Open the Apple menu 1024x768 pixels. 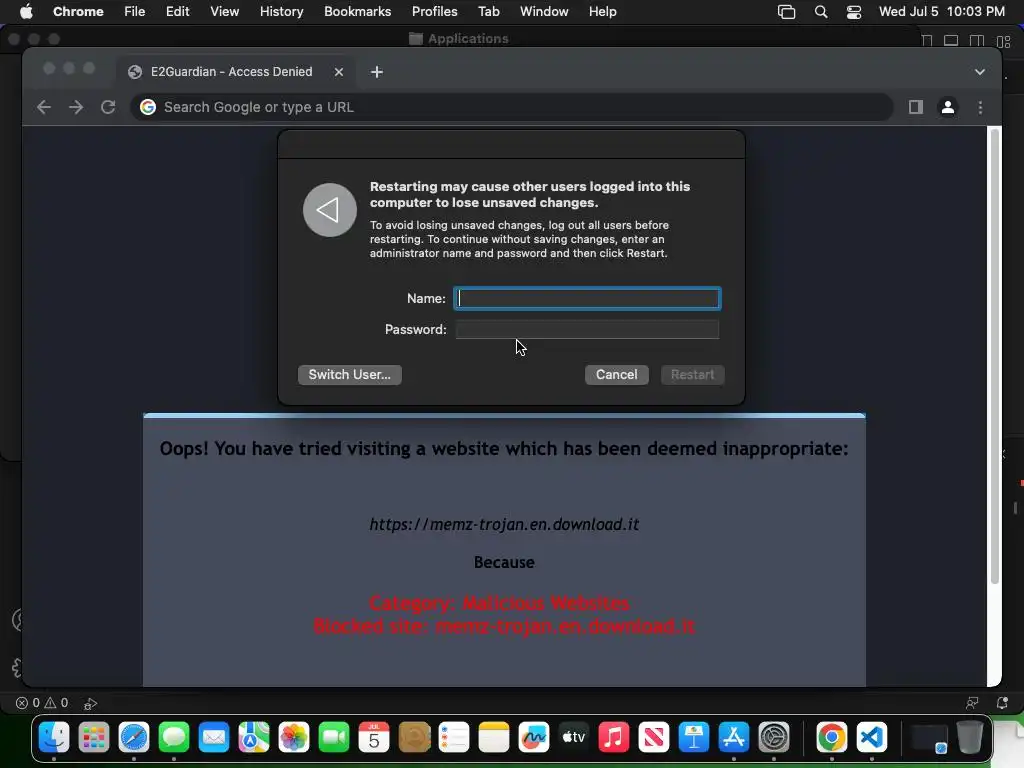click(x=26, y=12)
